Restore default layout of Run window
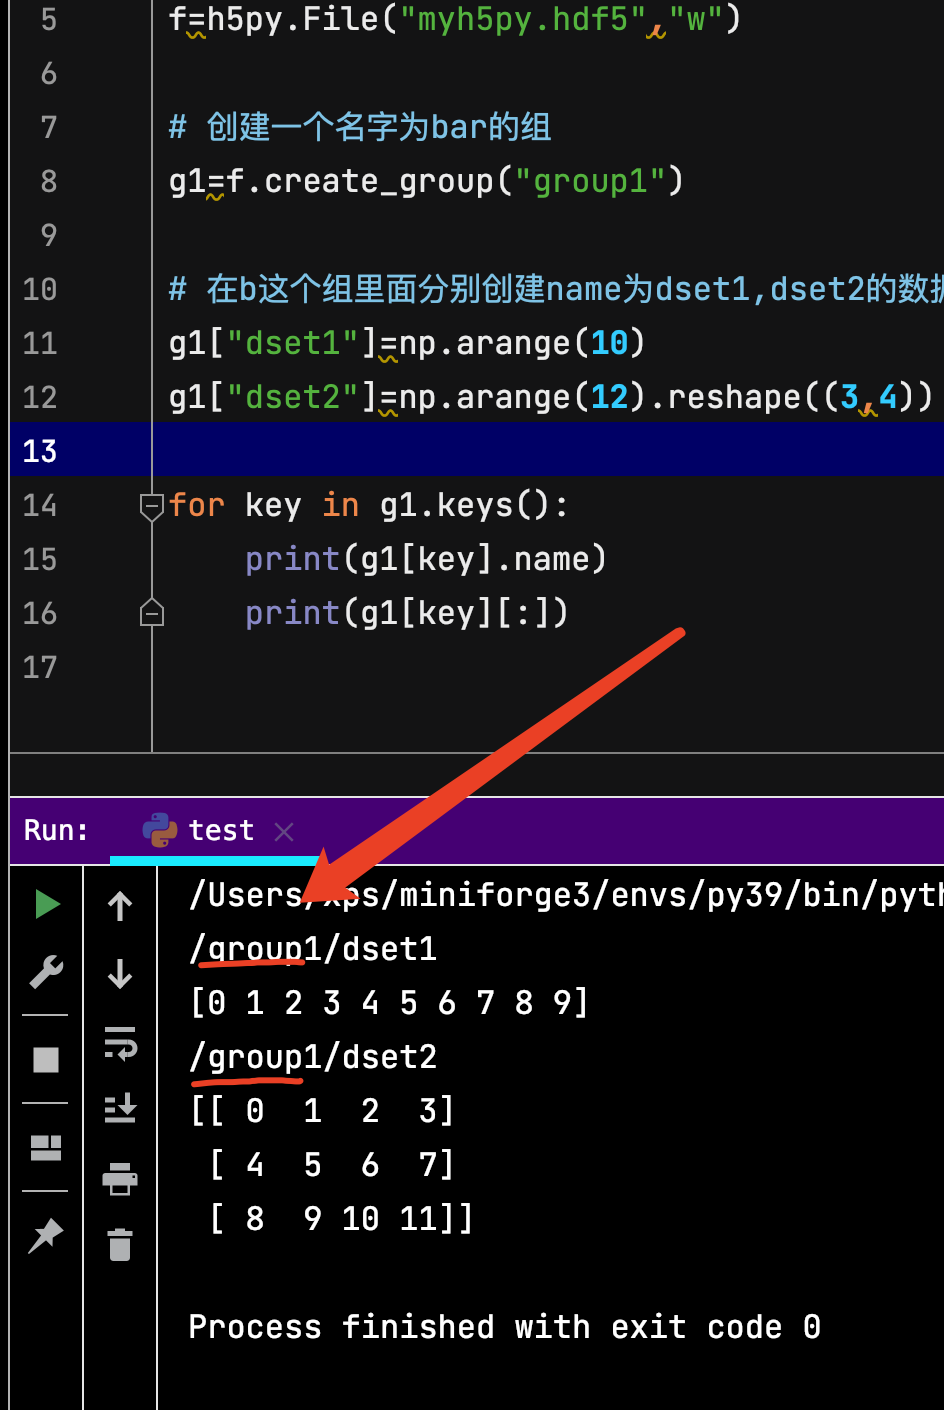Image resolution: width=944 pixels, height=1410 pixels. pyautogui.click(x=45, y=1148)
